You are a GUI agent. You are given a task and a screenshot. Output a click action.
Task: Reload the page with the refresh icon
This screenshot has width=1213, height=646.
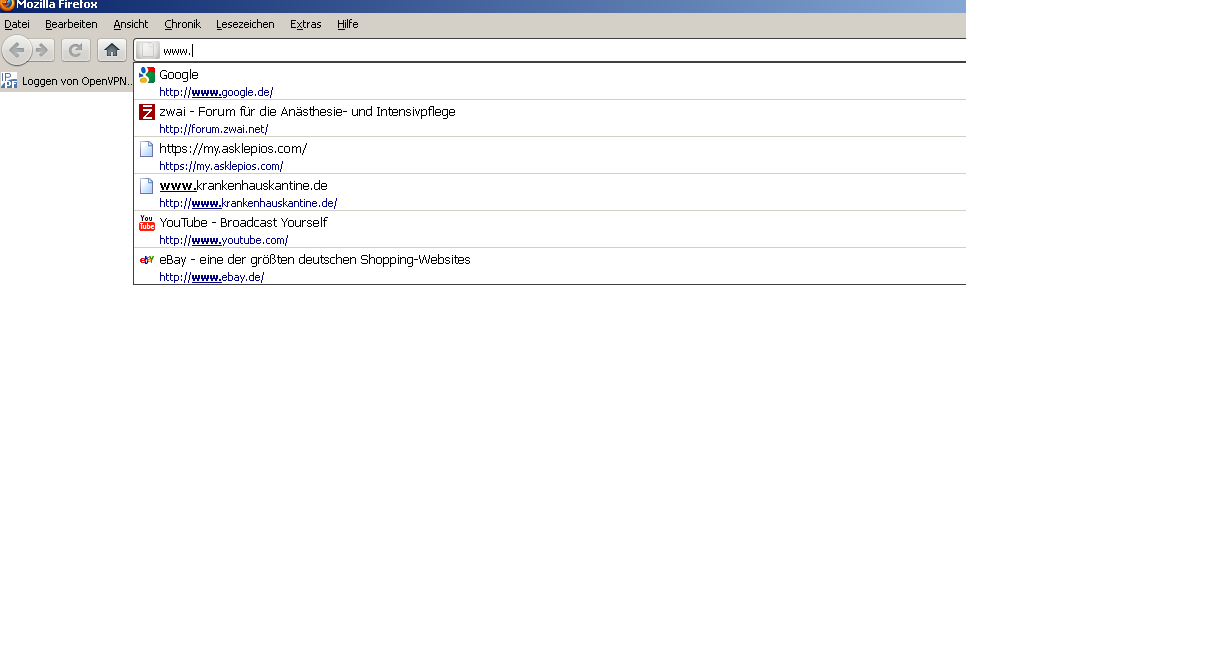coord(75,50)
